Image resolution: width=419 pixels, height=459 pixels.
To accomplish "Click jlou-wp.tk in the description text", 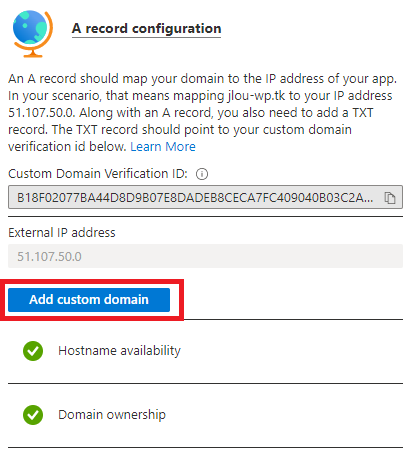I will [257, 96].
